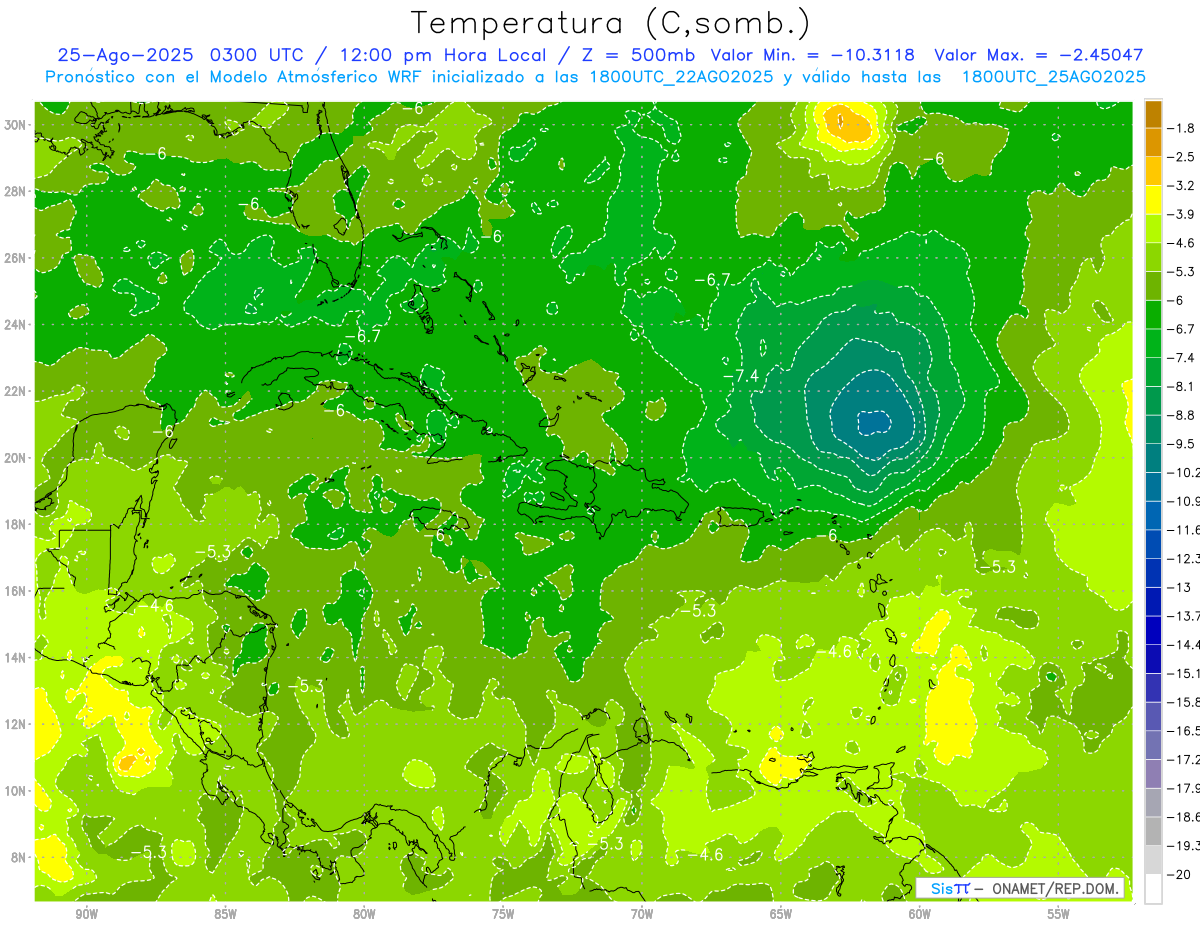Image resolution: width=1200 pixels, height=927 pixels.
Task: Click the '90W' longitude label
Action: click(x=87, y=915)
